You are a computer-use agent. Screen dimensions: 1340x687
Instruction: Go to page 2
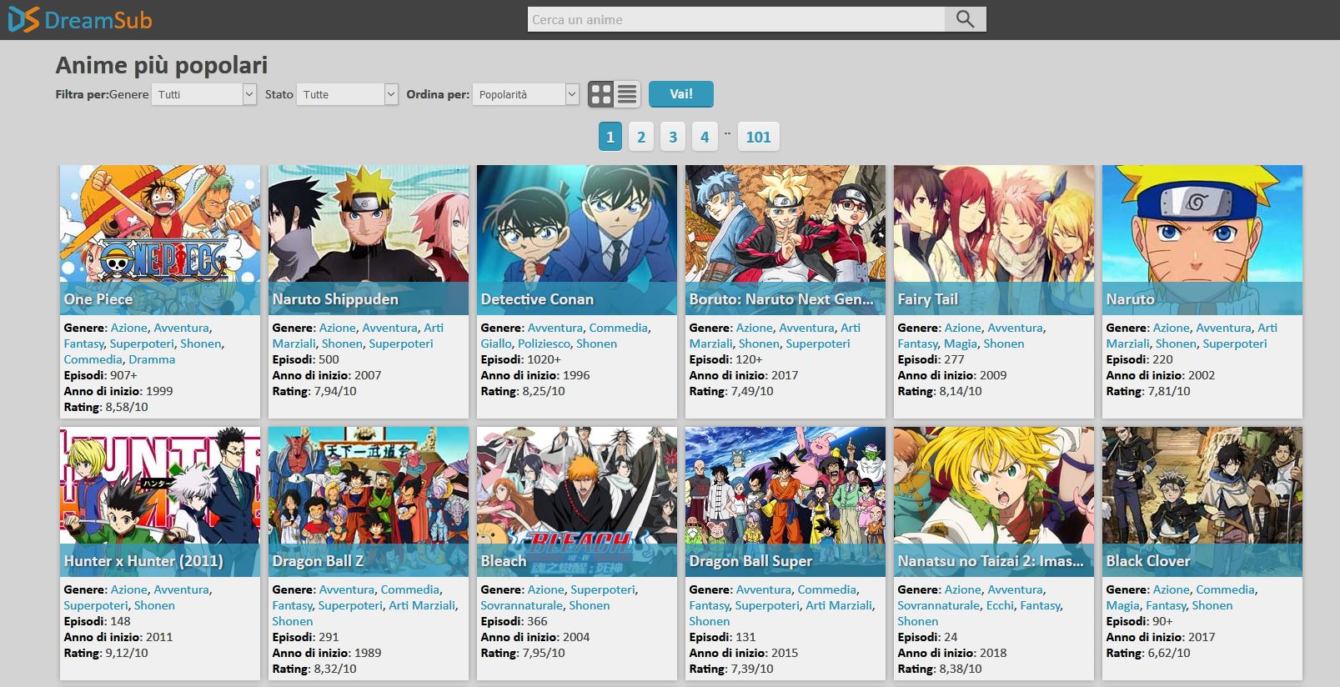(x=641, y=137)
